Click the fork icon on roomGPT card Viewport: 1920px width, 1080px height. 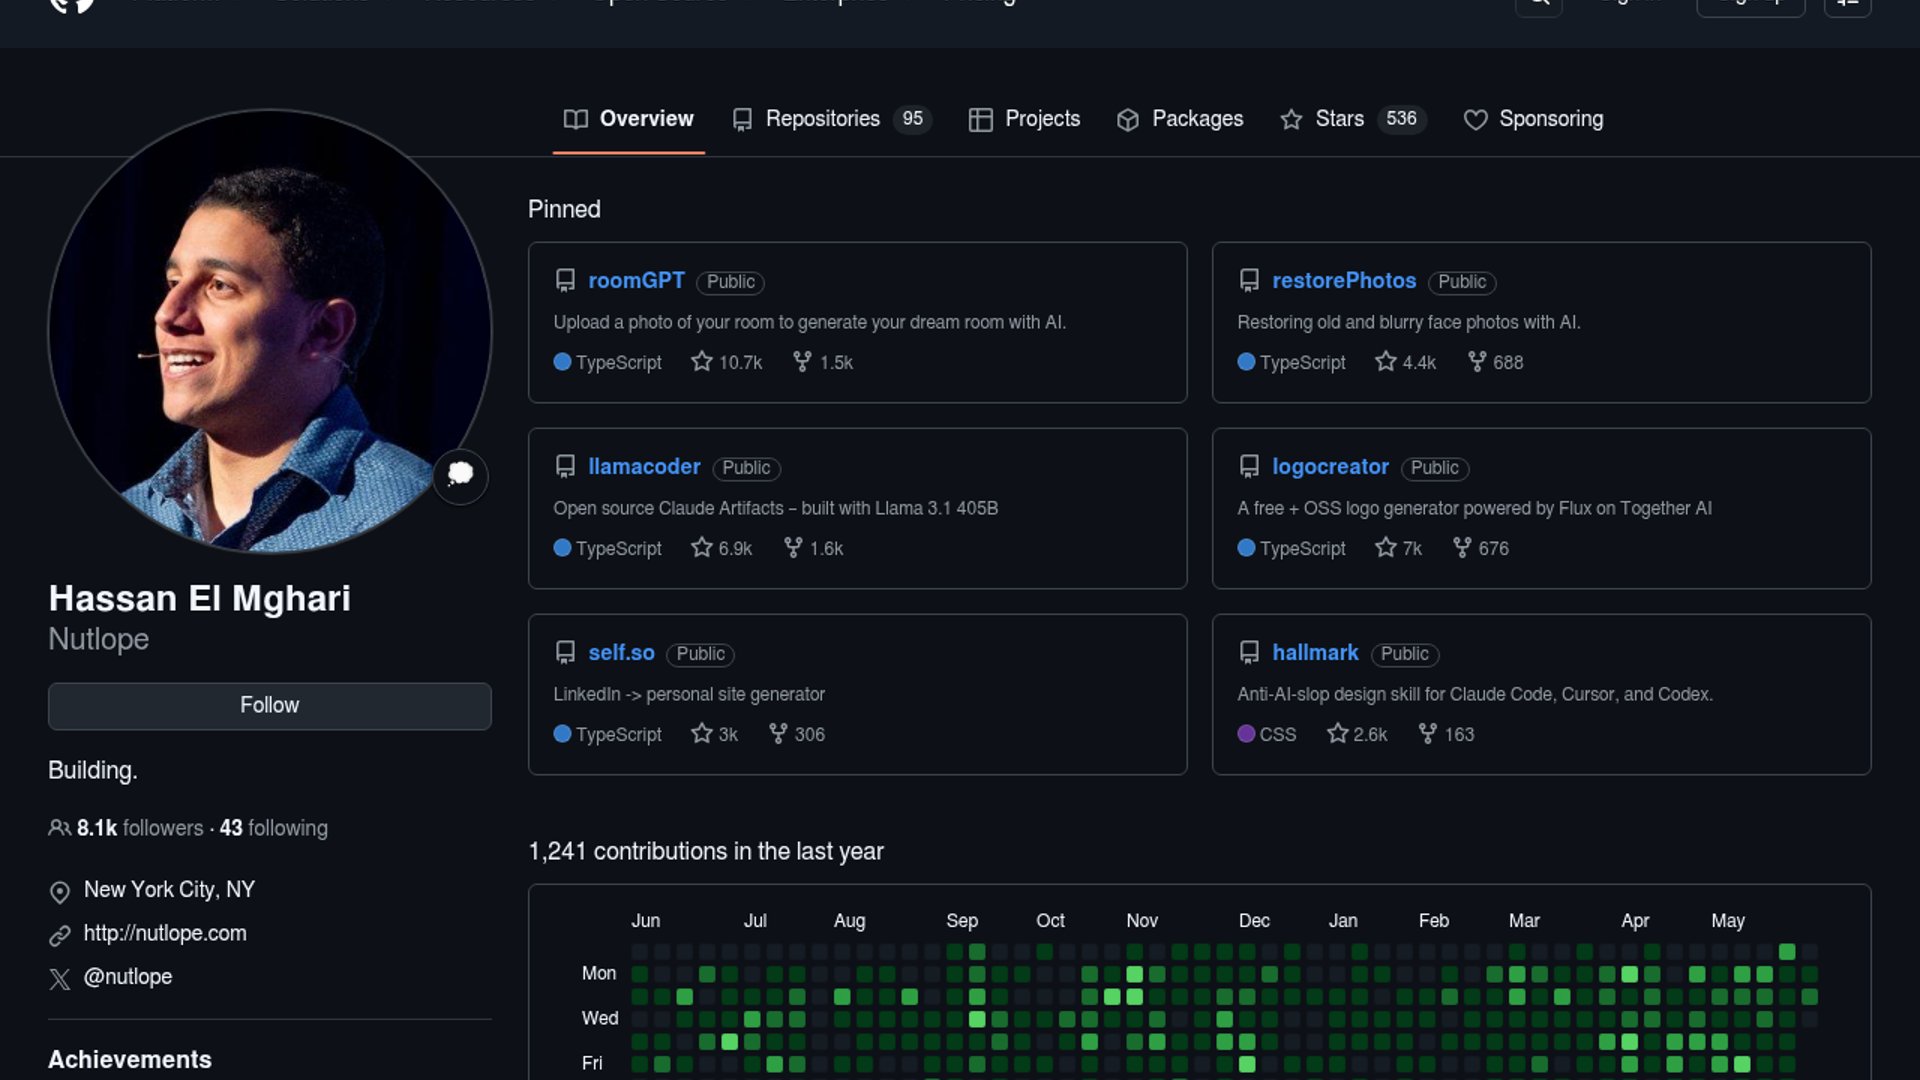coord(802,361)
